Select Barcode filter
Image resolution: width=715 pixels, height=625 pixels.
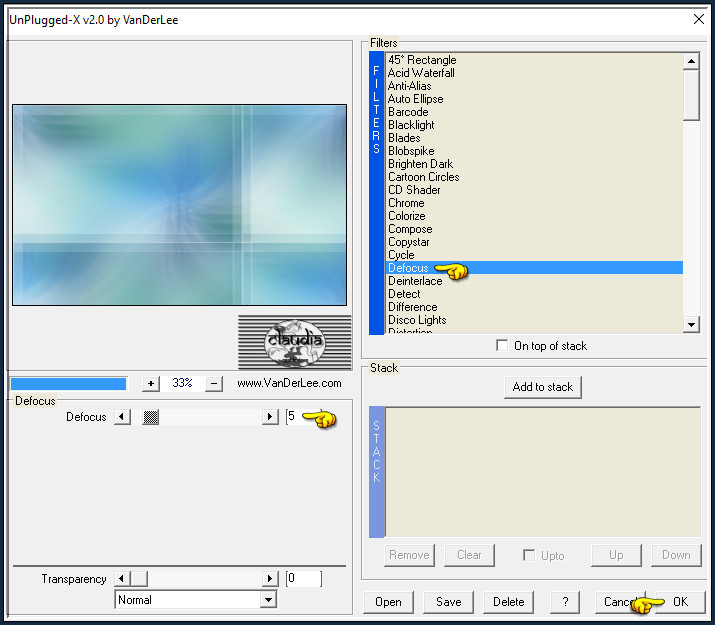[534, 112]
